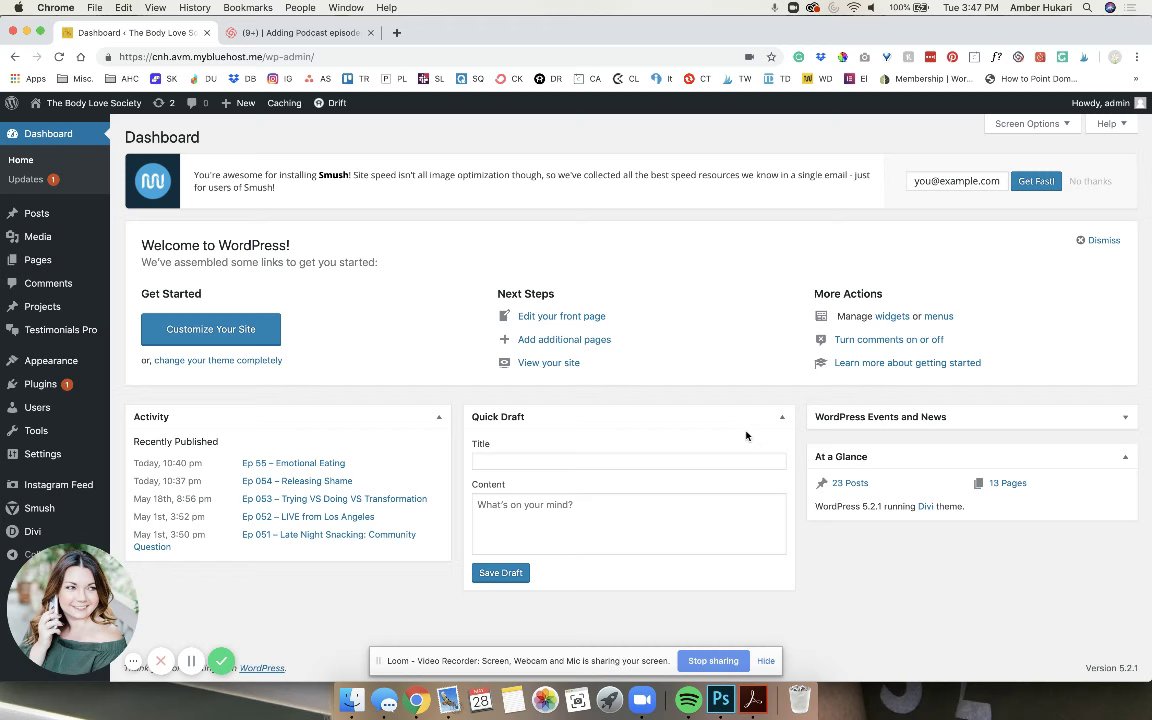
Task: Collapse the At a Glance widget
Action: 1125,457
